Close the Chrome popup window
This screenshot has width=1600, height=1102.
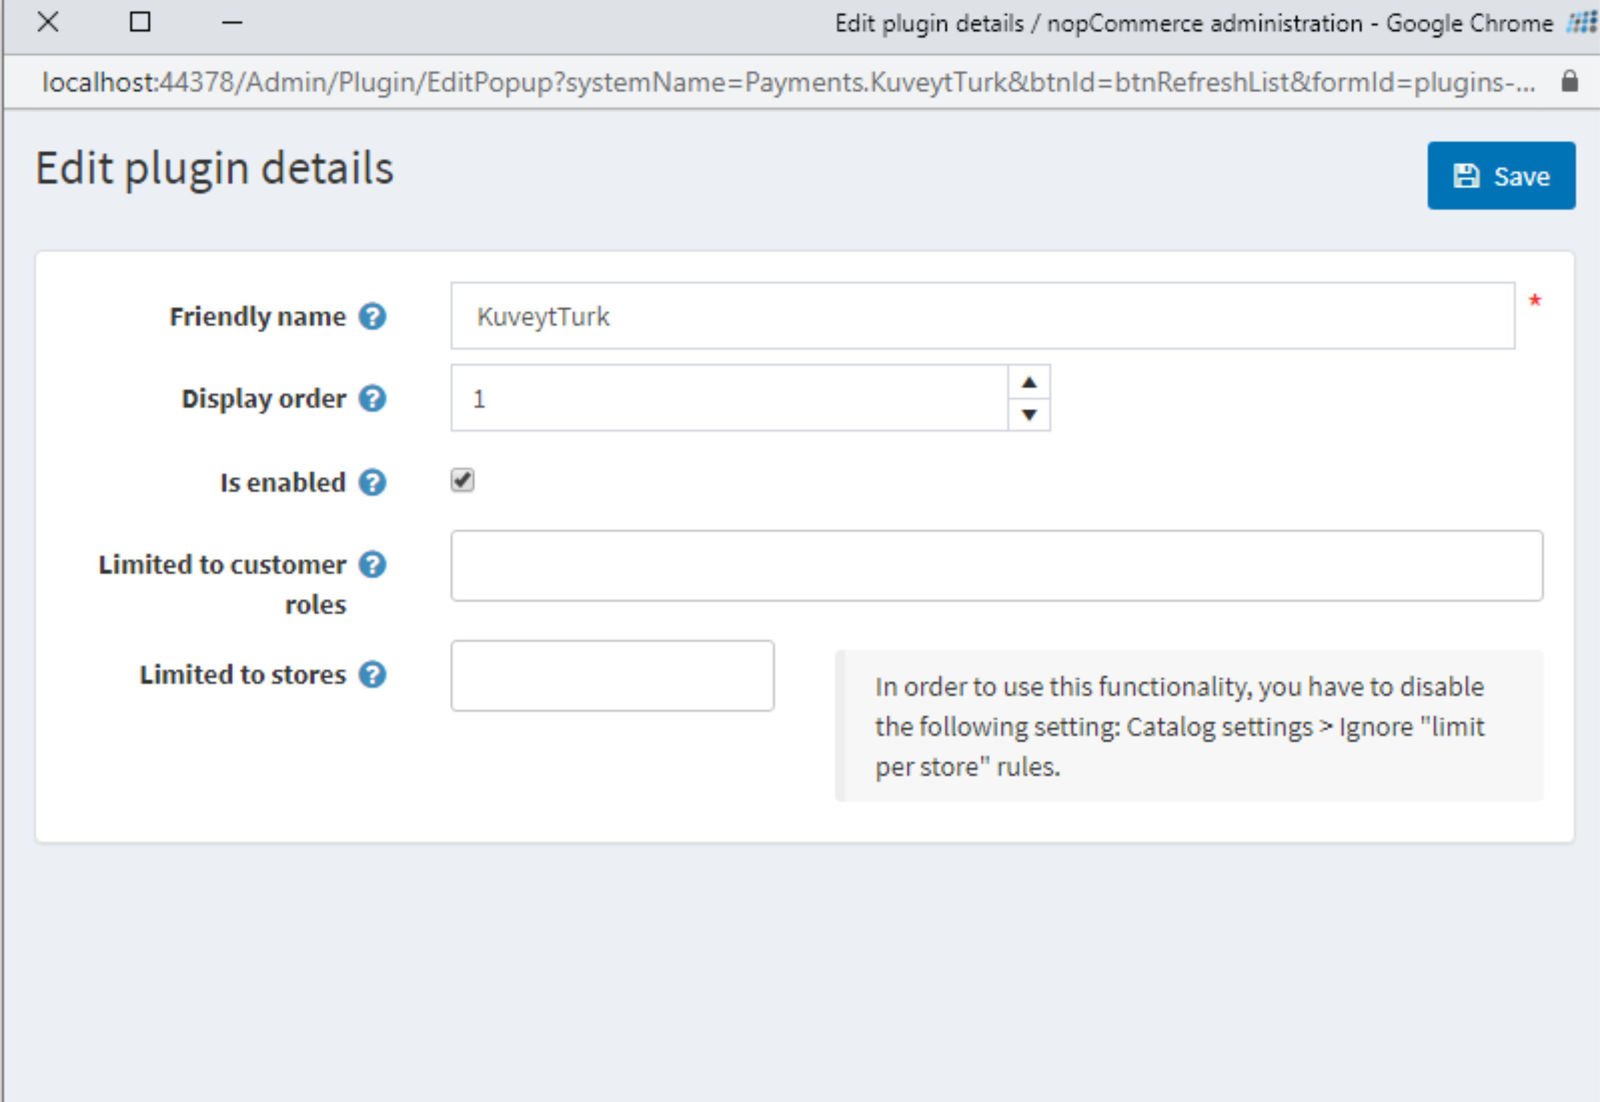[47, 22]
